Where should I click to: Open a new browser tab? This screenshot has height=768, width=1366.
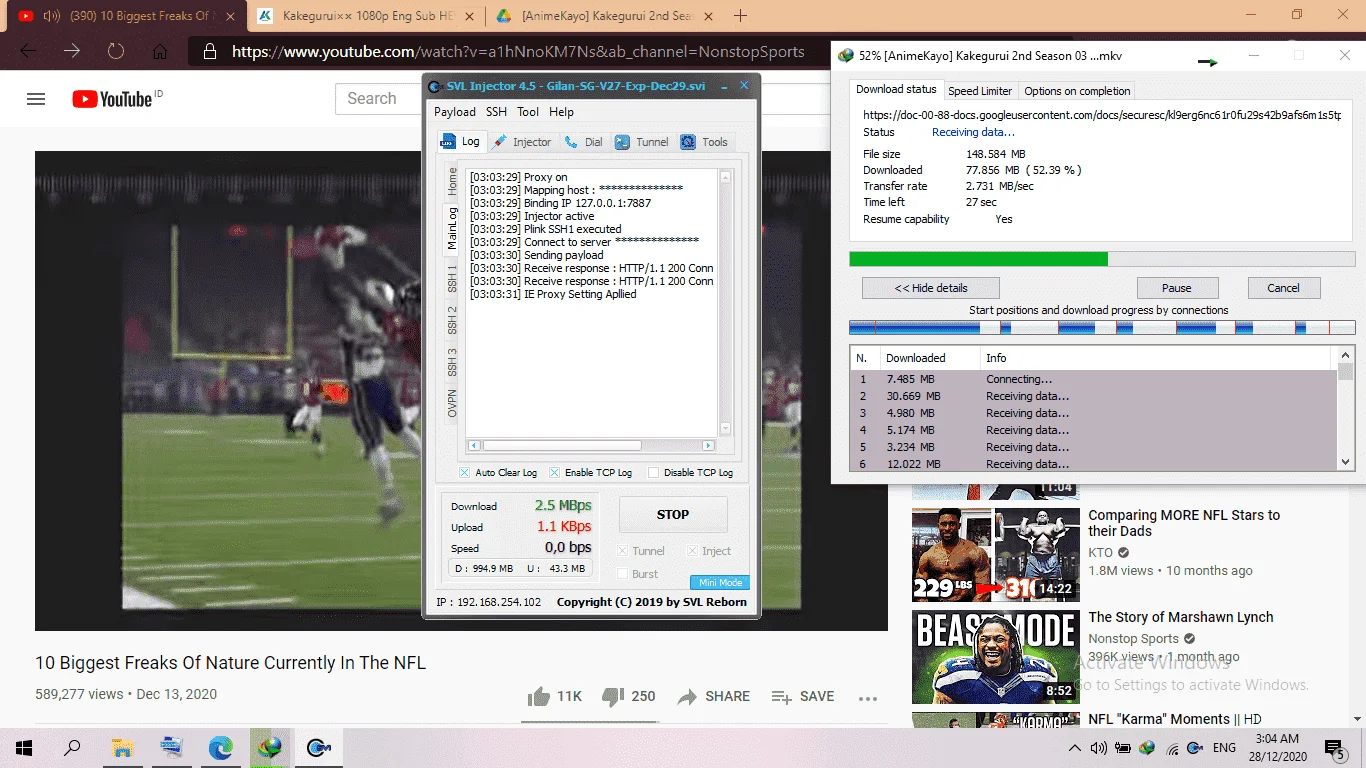point(741,16)
